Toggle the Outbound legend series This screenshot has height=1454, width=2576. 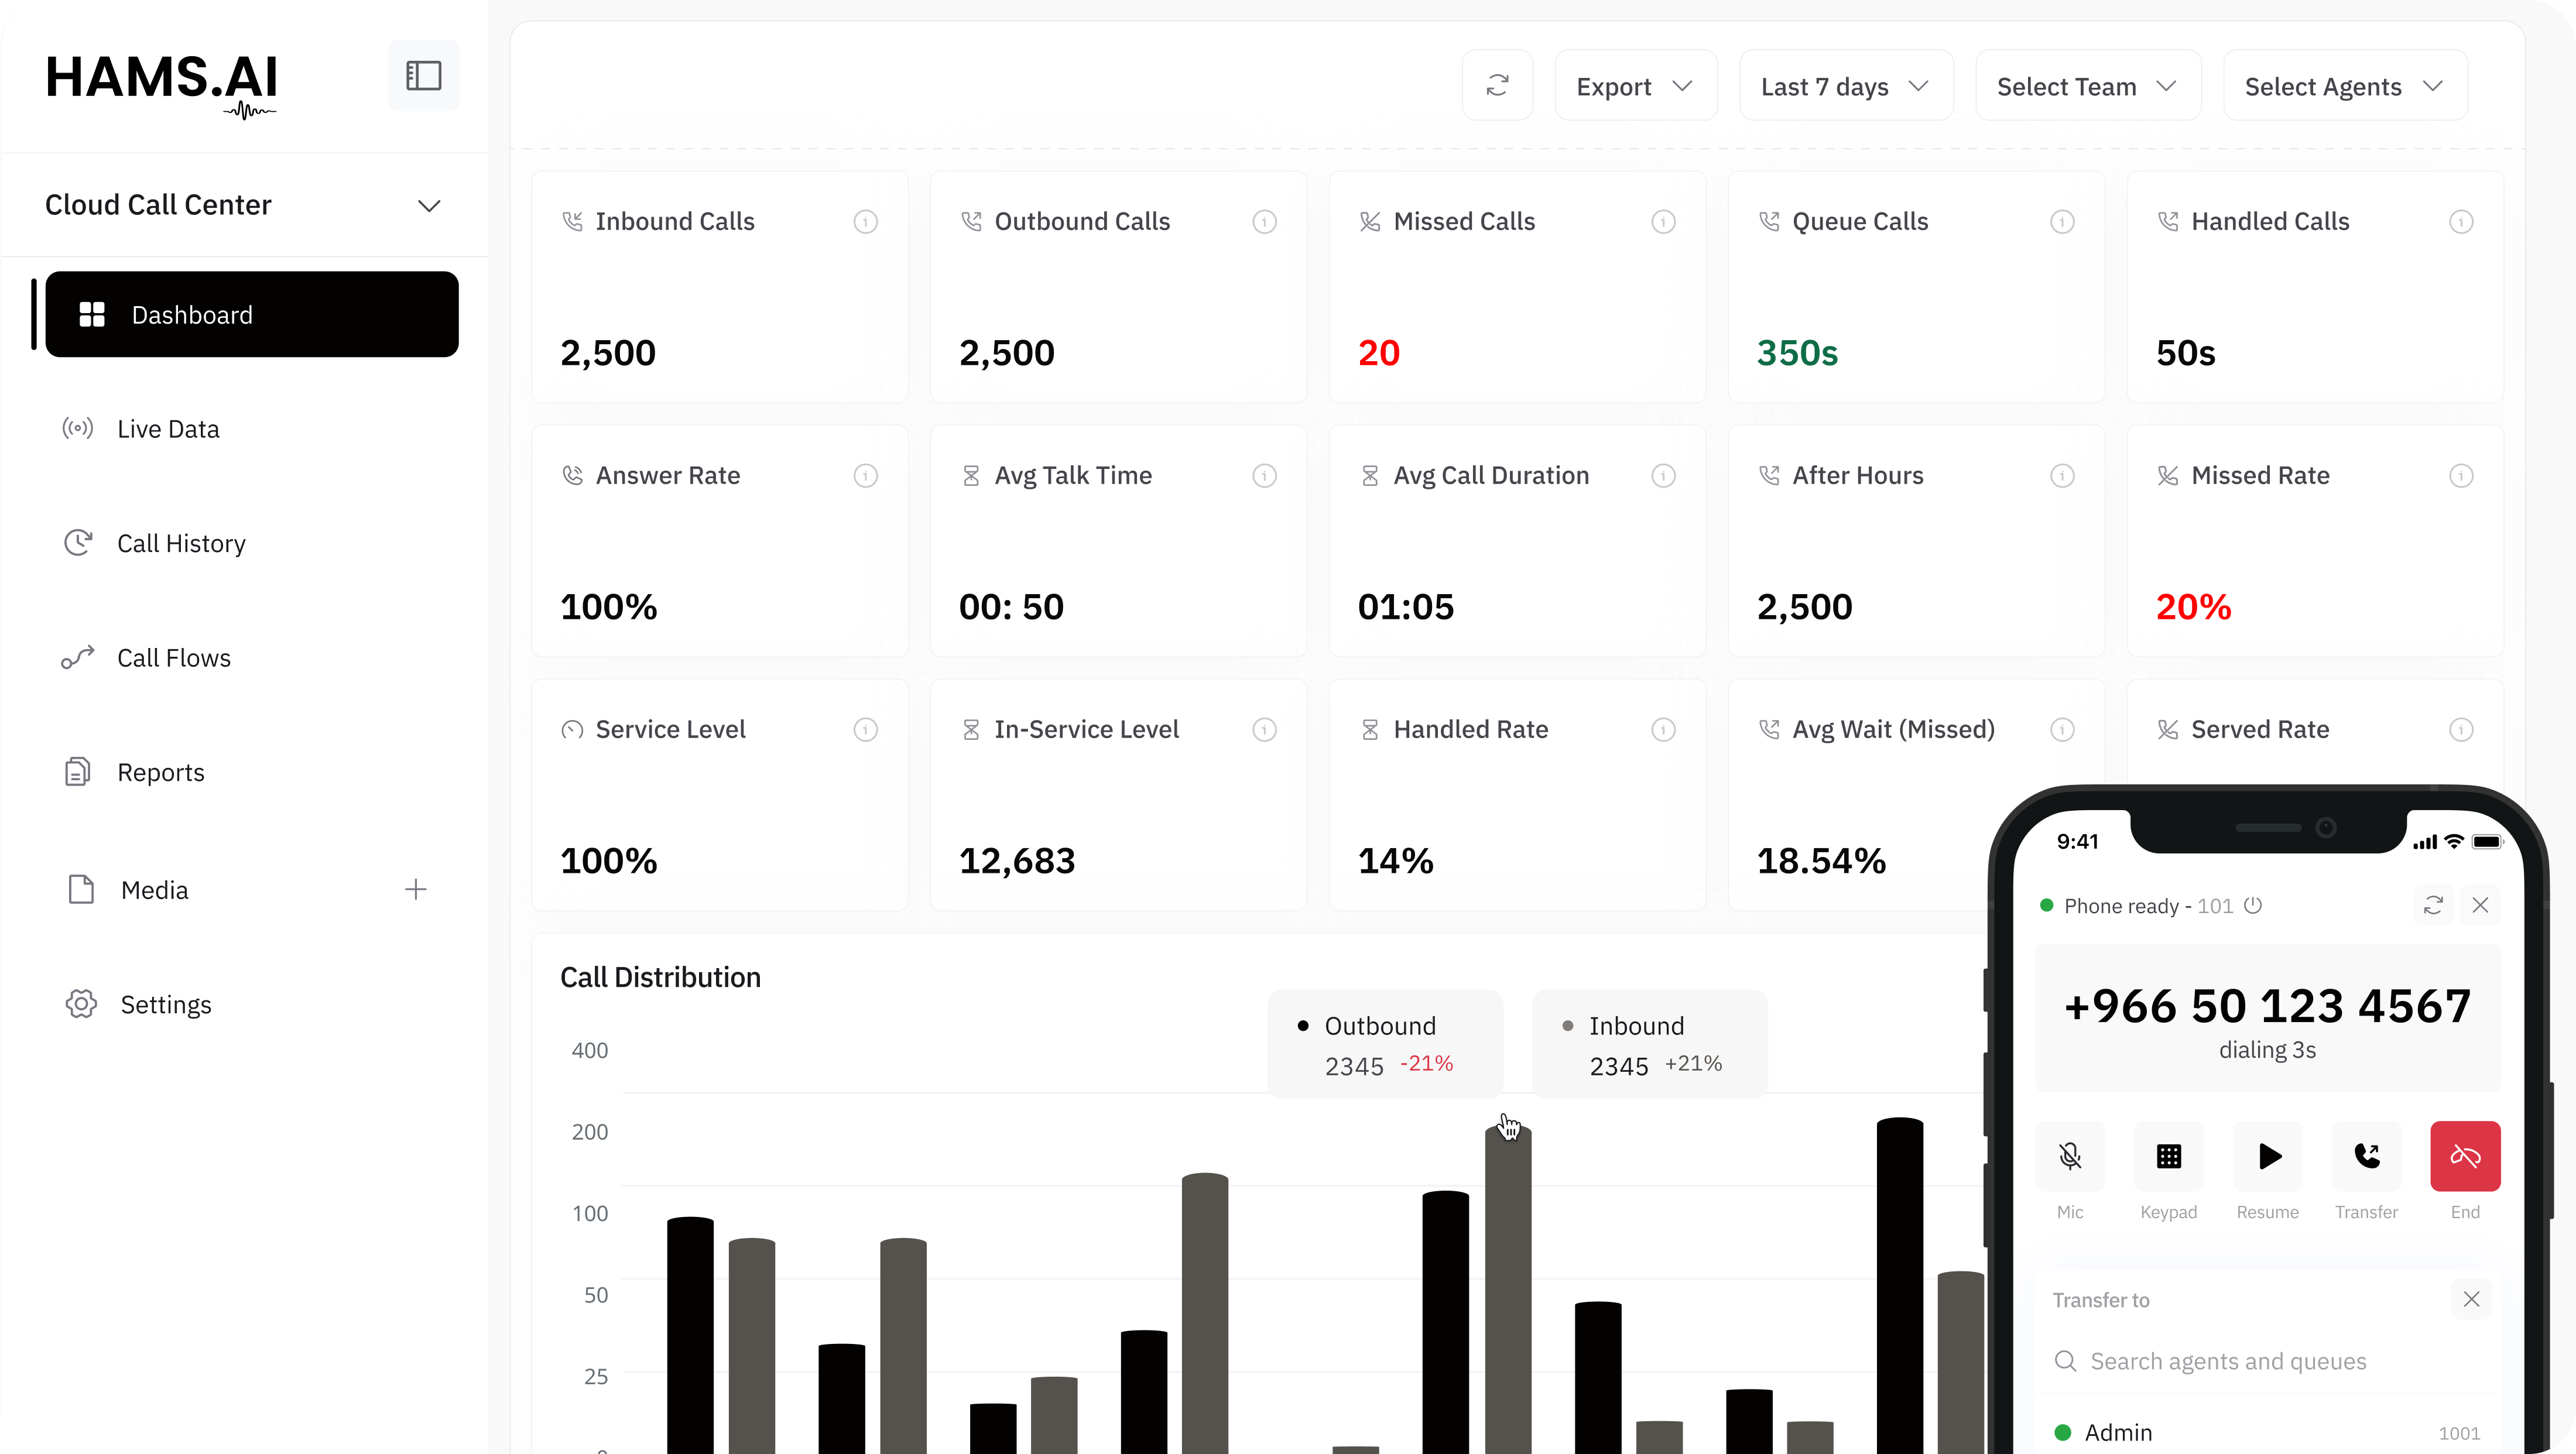coord(1385,1044)
